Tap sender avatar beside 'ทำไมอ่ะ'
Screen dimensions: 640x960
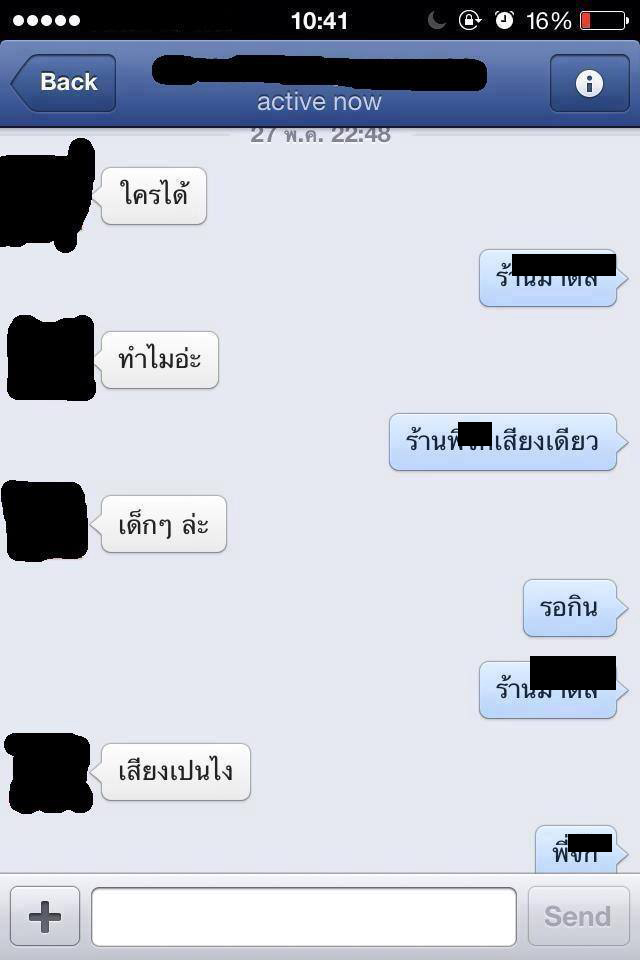click(51, 358)
